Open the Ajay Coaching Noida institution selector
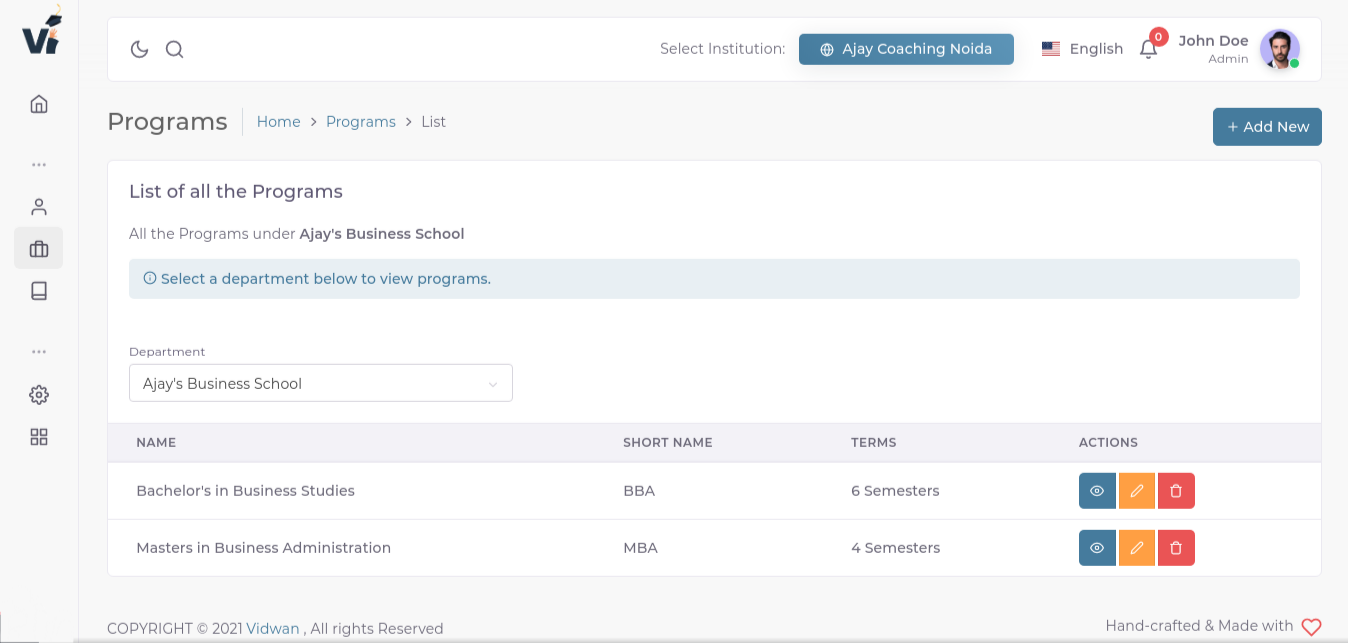The image size is (1348, 643). point(906,49)
